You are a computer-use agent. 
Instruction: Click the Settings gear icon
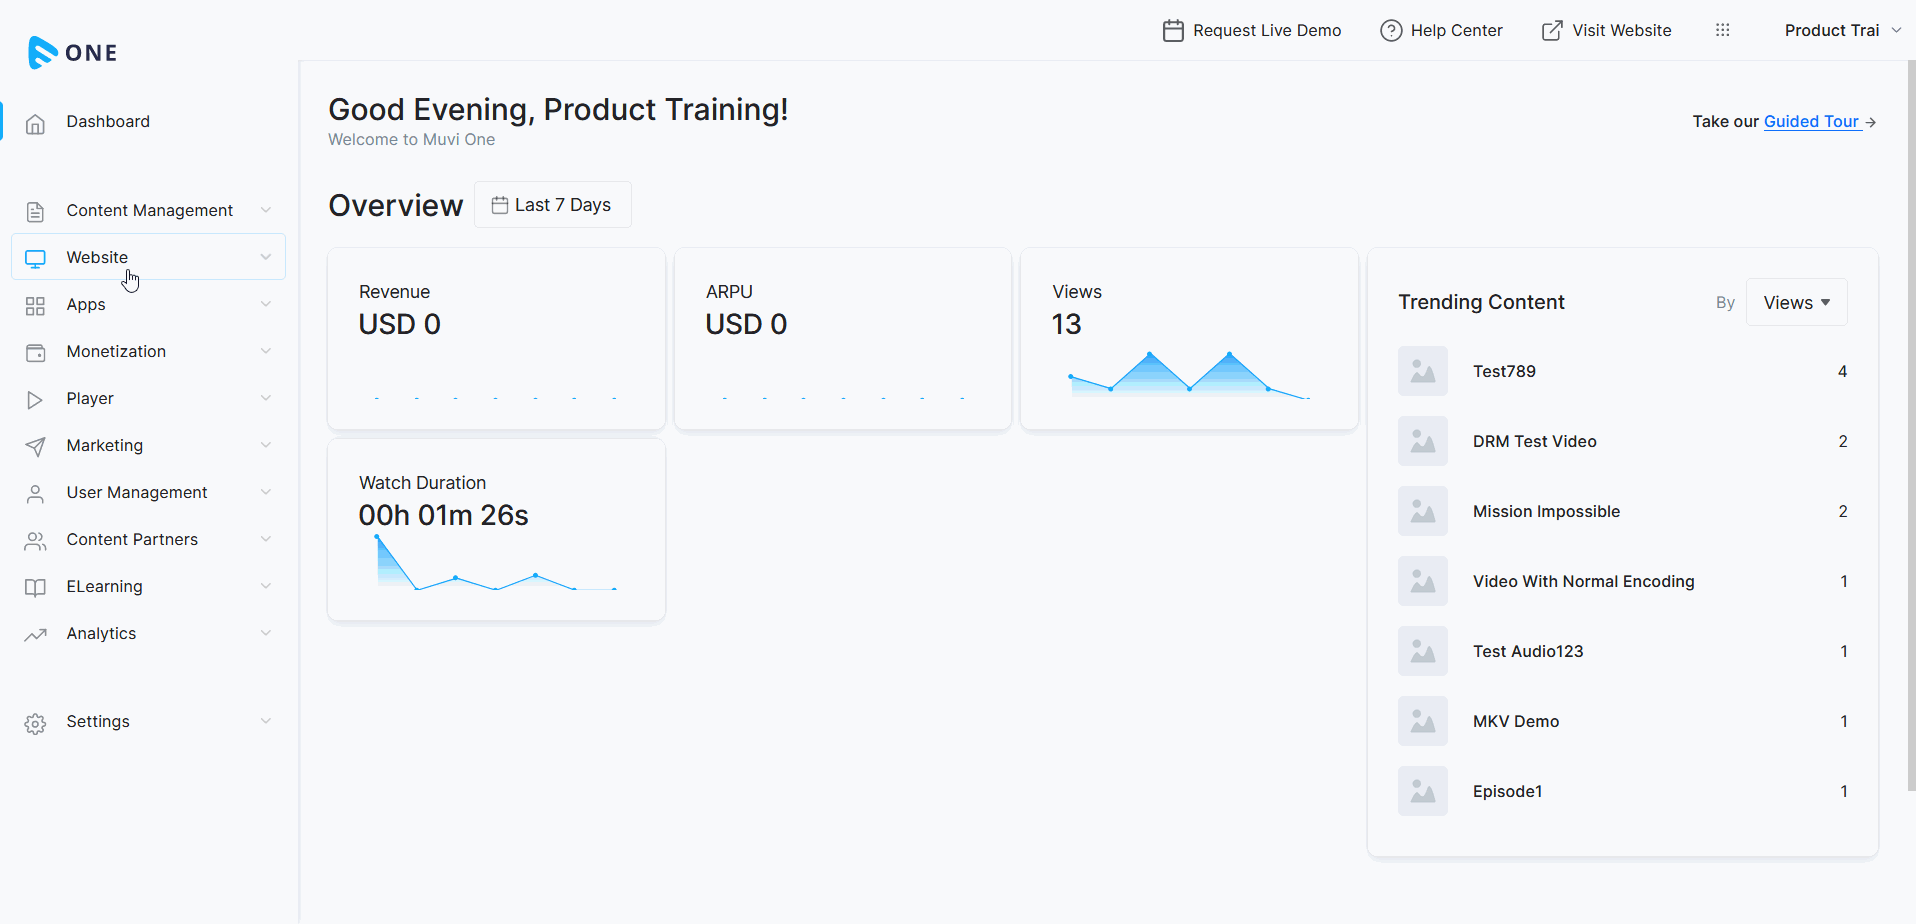tap(35, 723)
